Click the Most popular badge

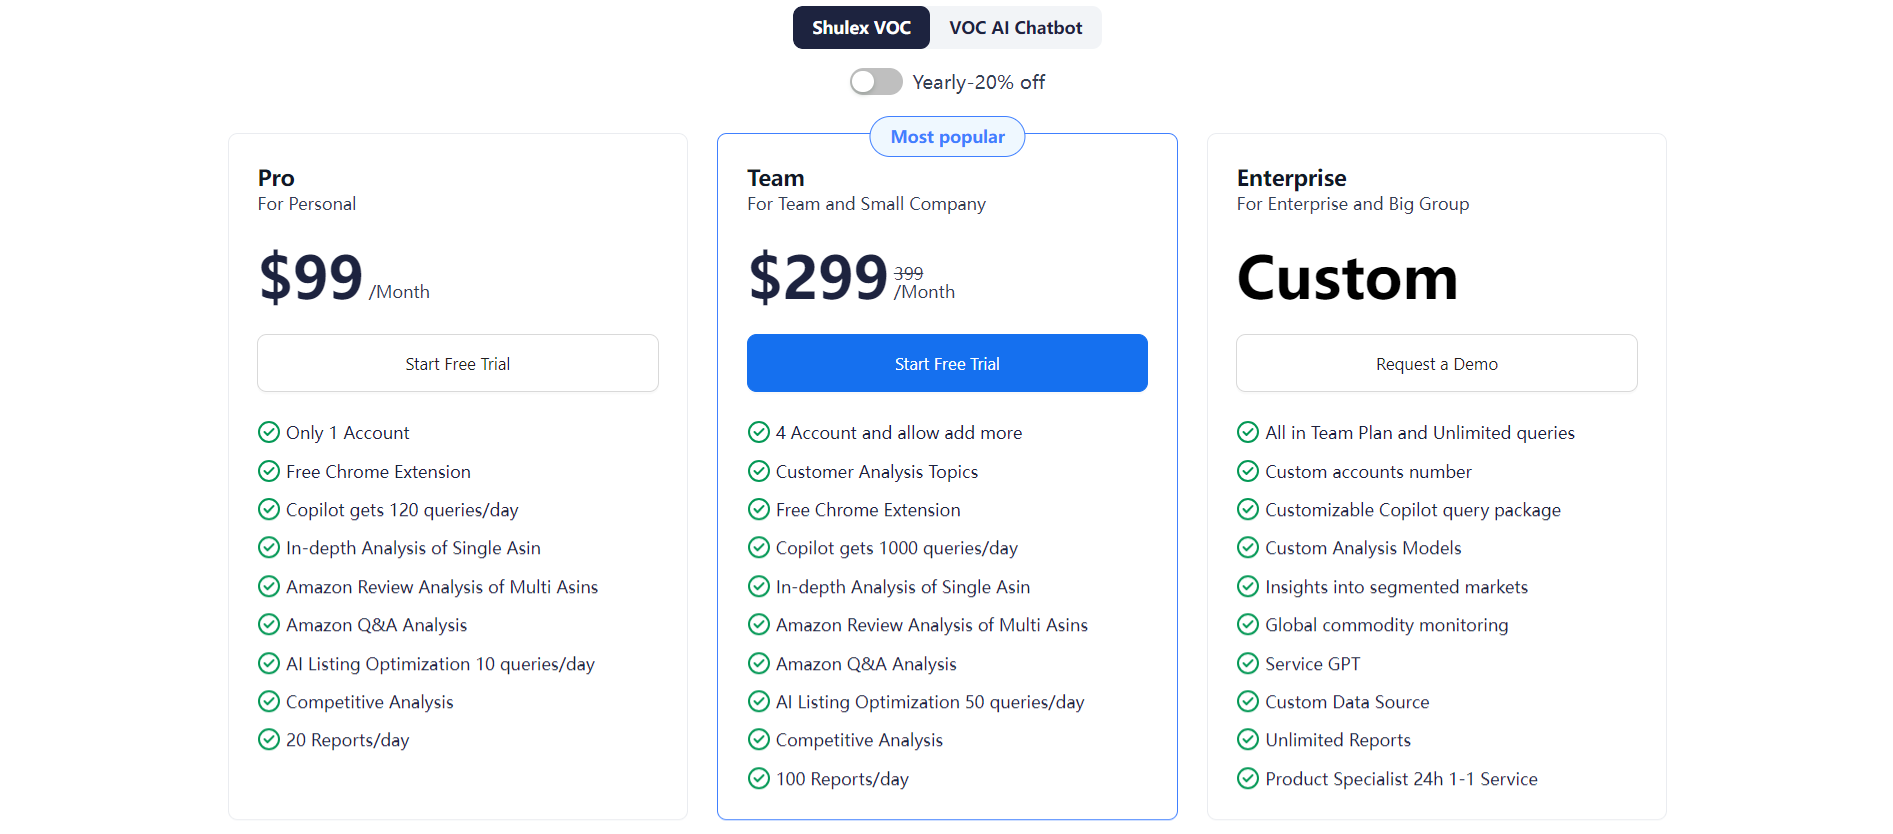947,137
